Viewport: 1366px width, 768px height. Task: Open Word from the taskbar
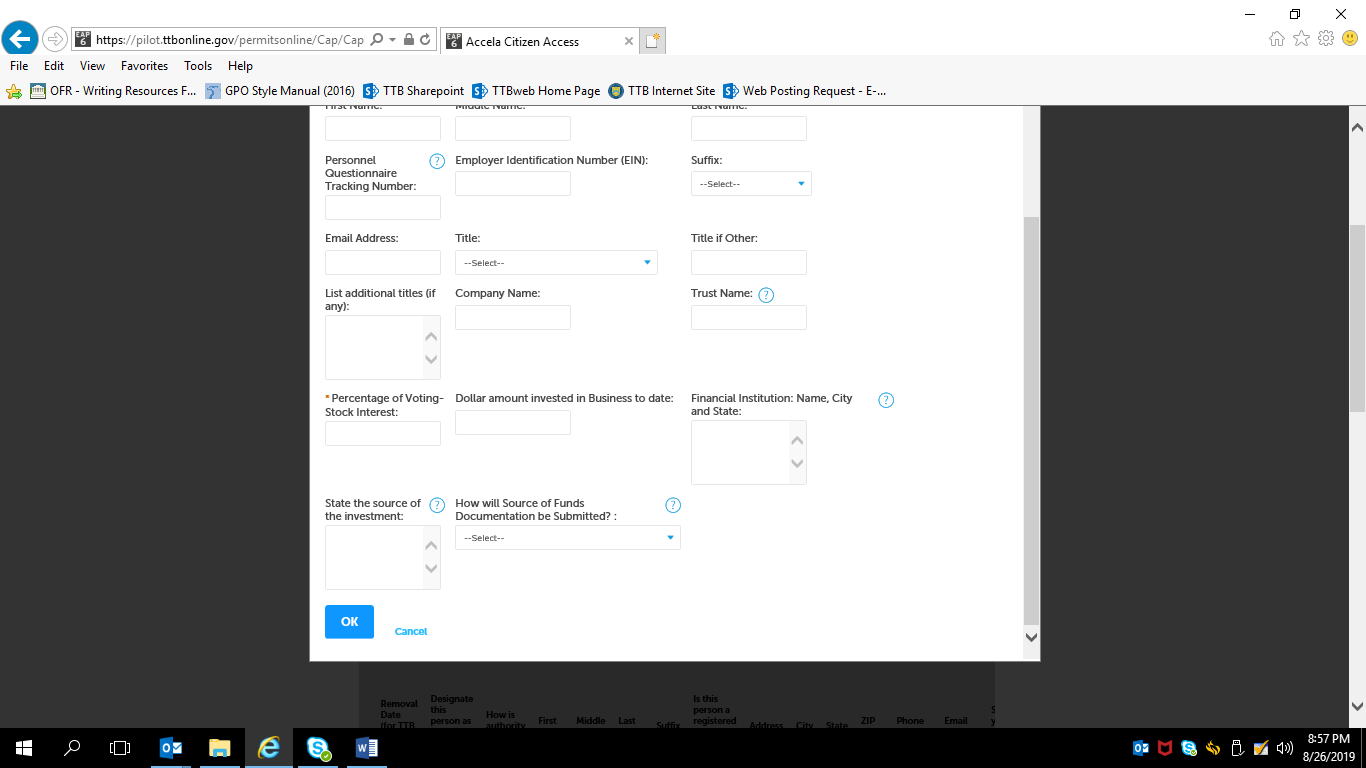click(x=367, y=747)
